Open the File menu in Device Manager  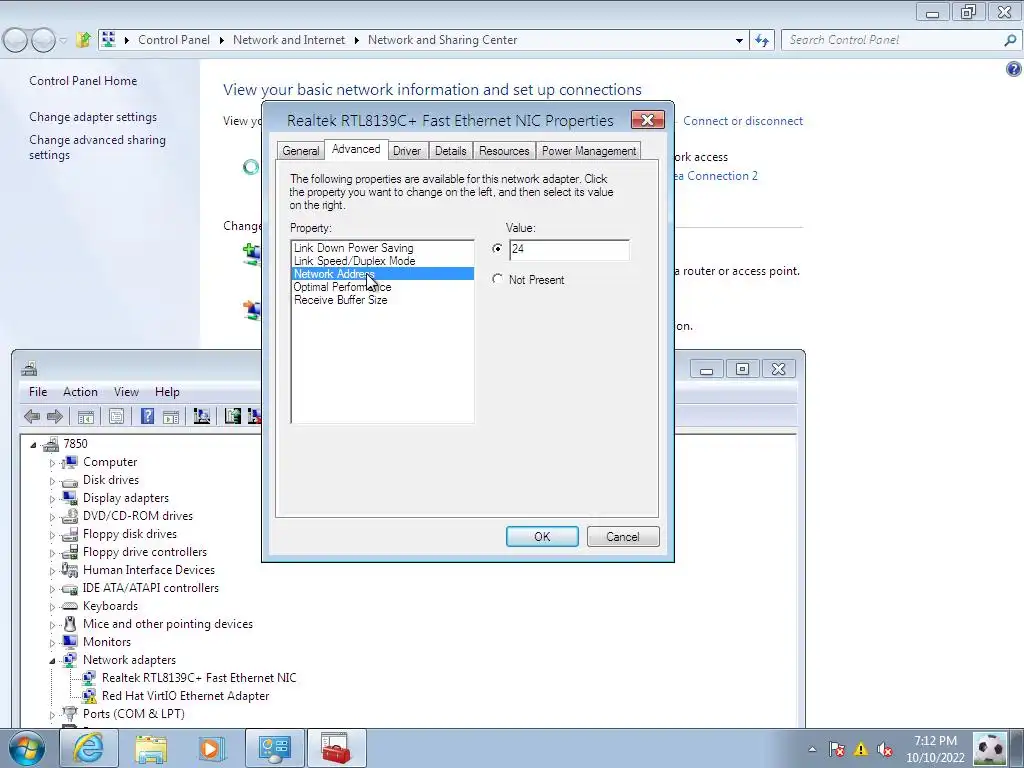38,392
